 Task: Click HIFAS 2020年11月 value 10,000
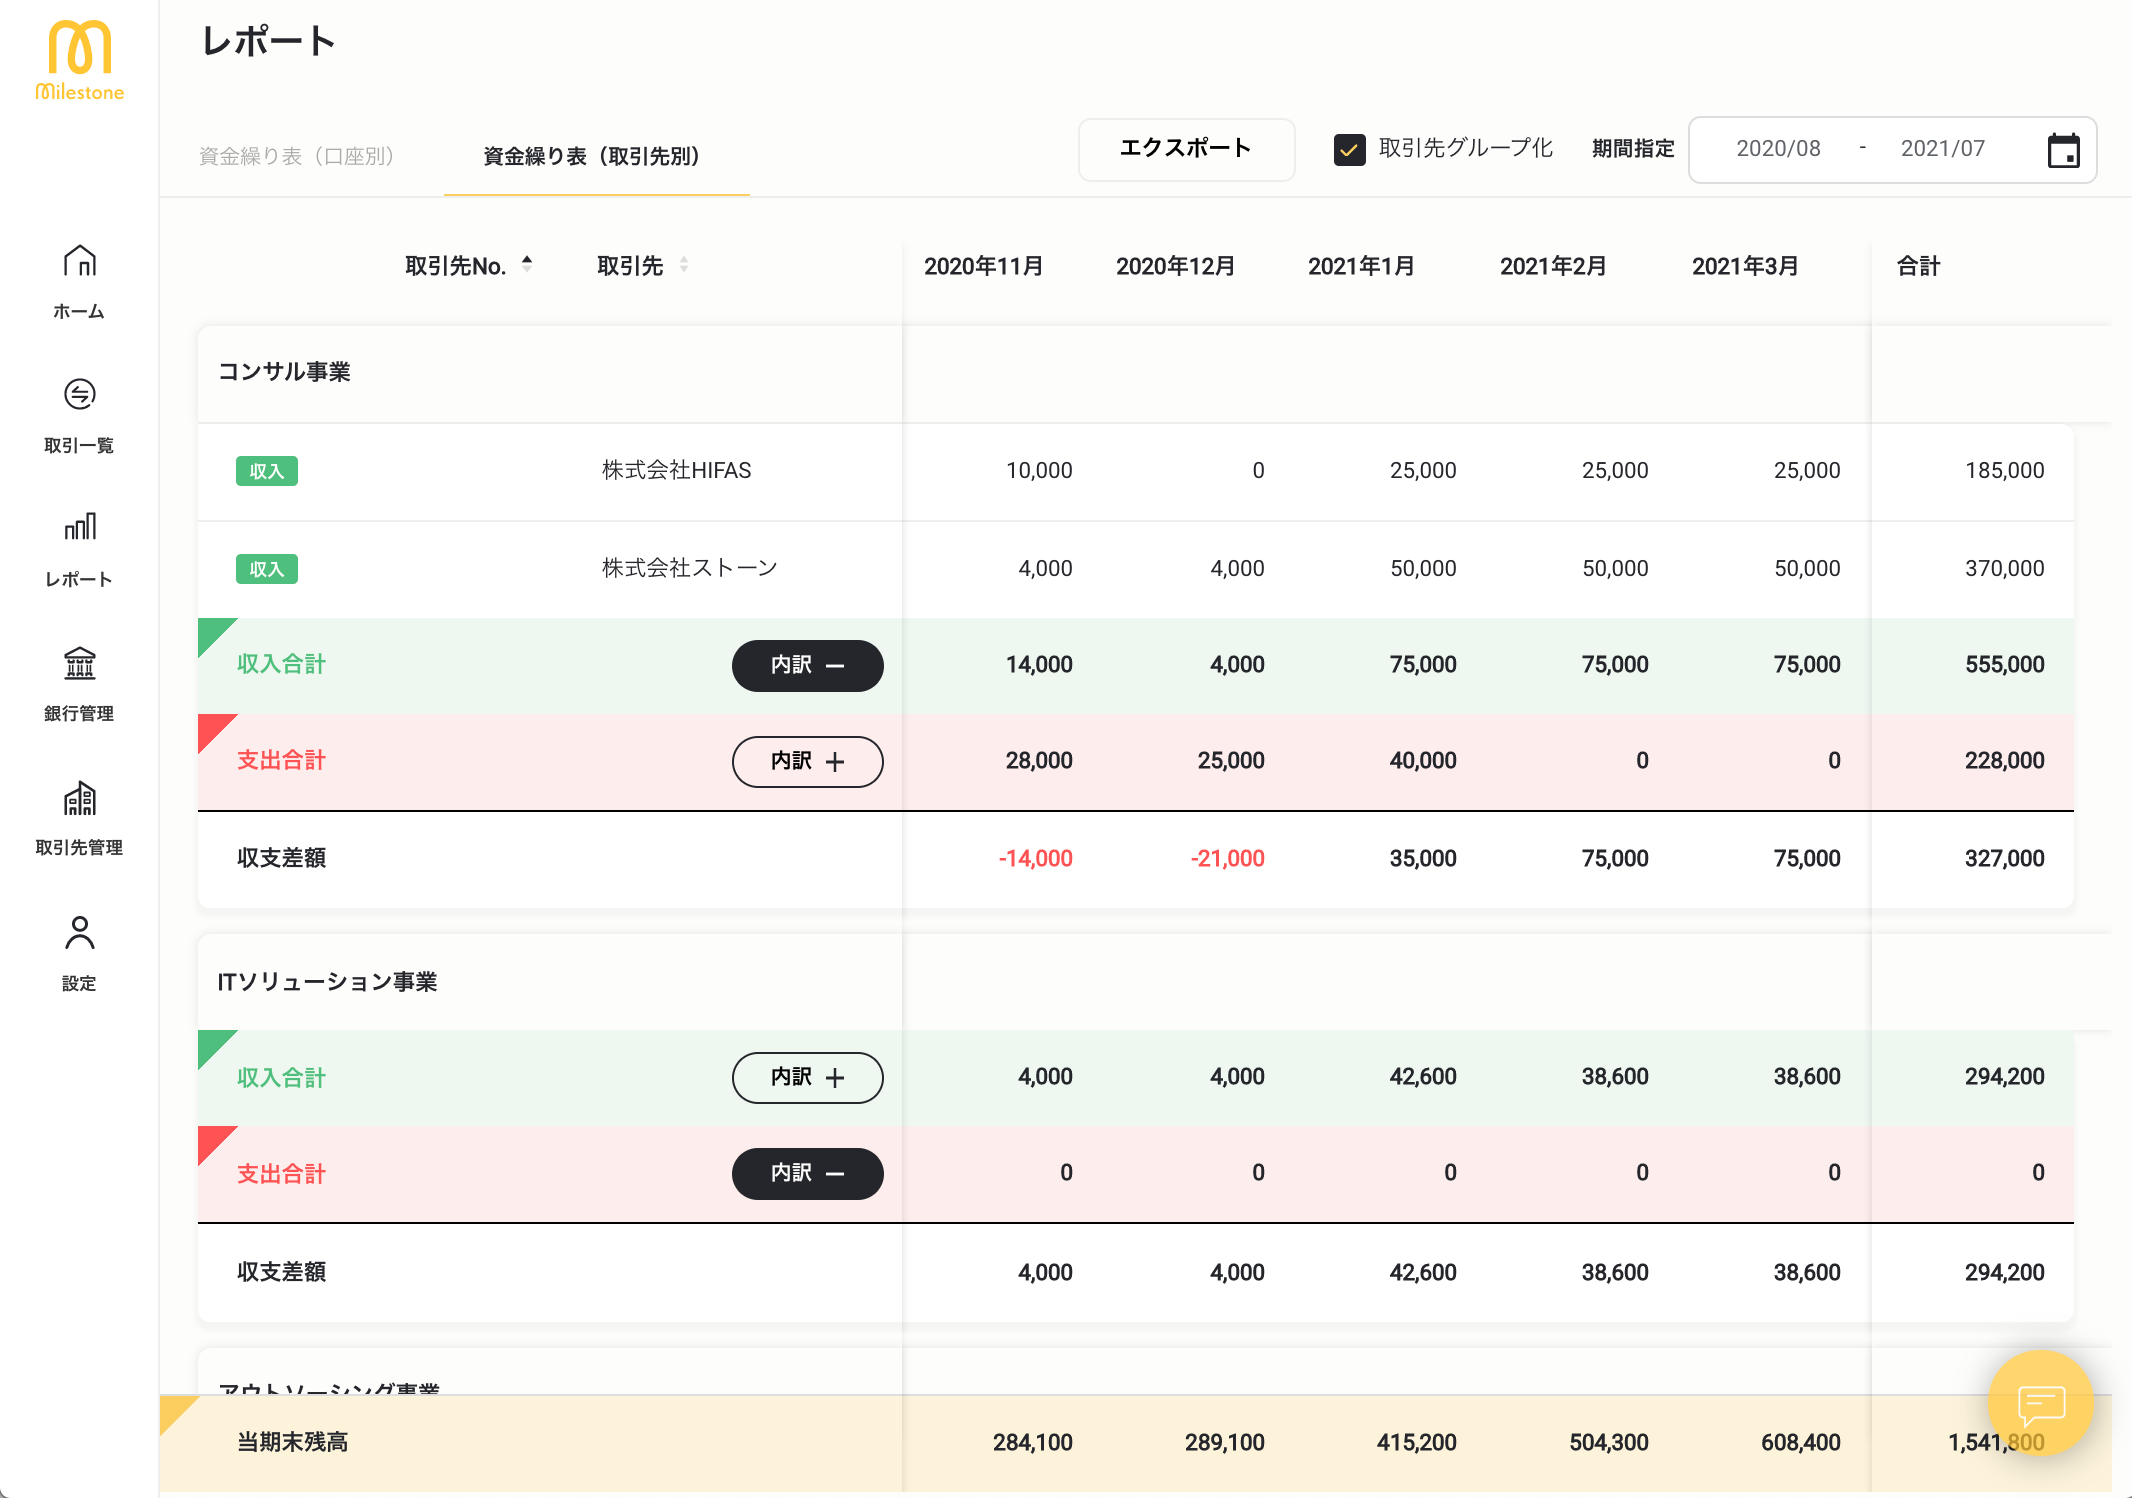click(1039, 470)
